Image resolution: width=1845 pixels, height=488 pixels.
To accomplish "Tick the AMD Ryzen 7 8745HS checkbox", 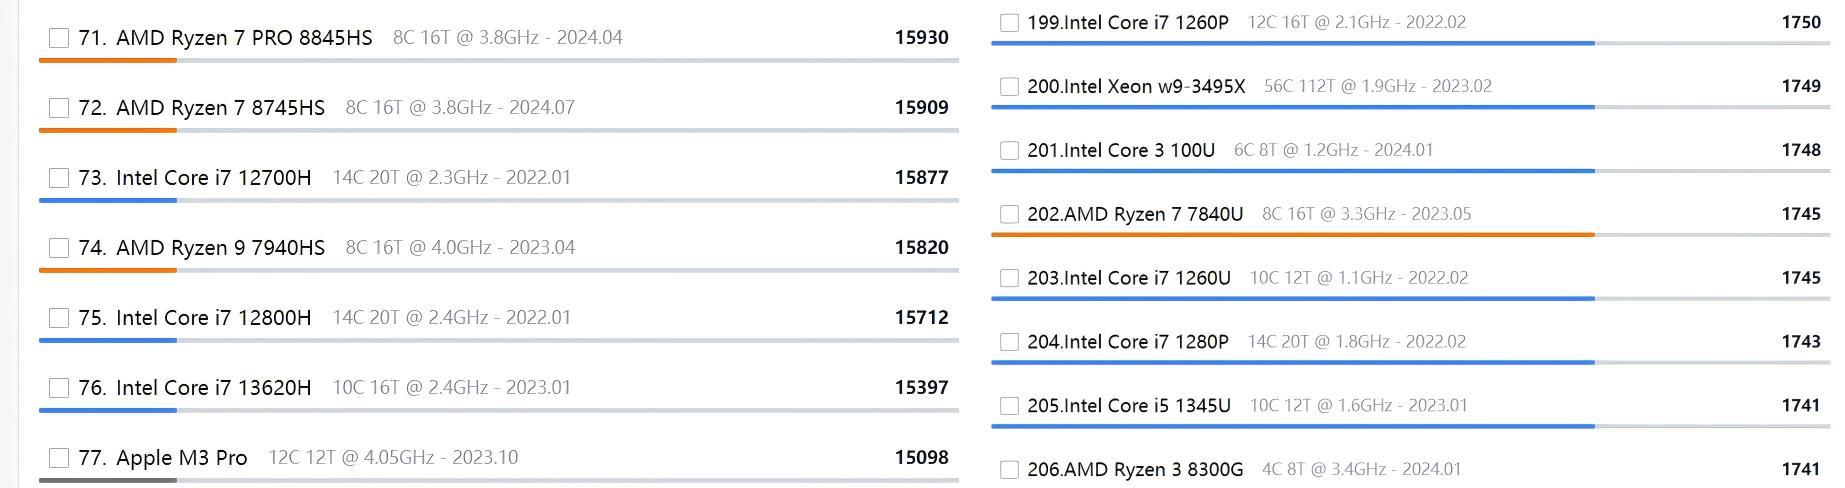I will point(59,108).
